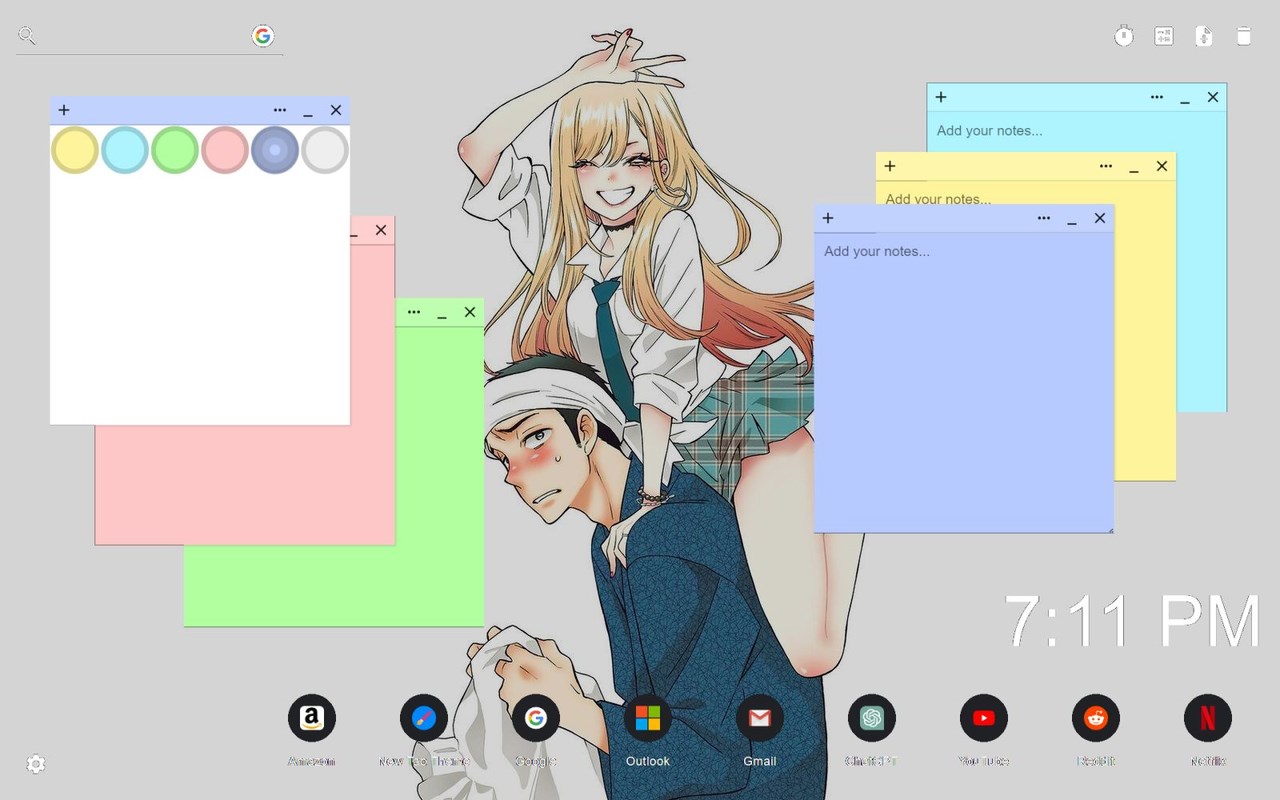Open the Google shortcut in the dock
This screenshot has height=800, width=1280.
(536, 718)
